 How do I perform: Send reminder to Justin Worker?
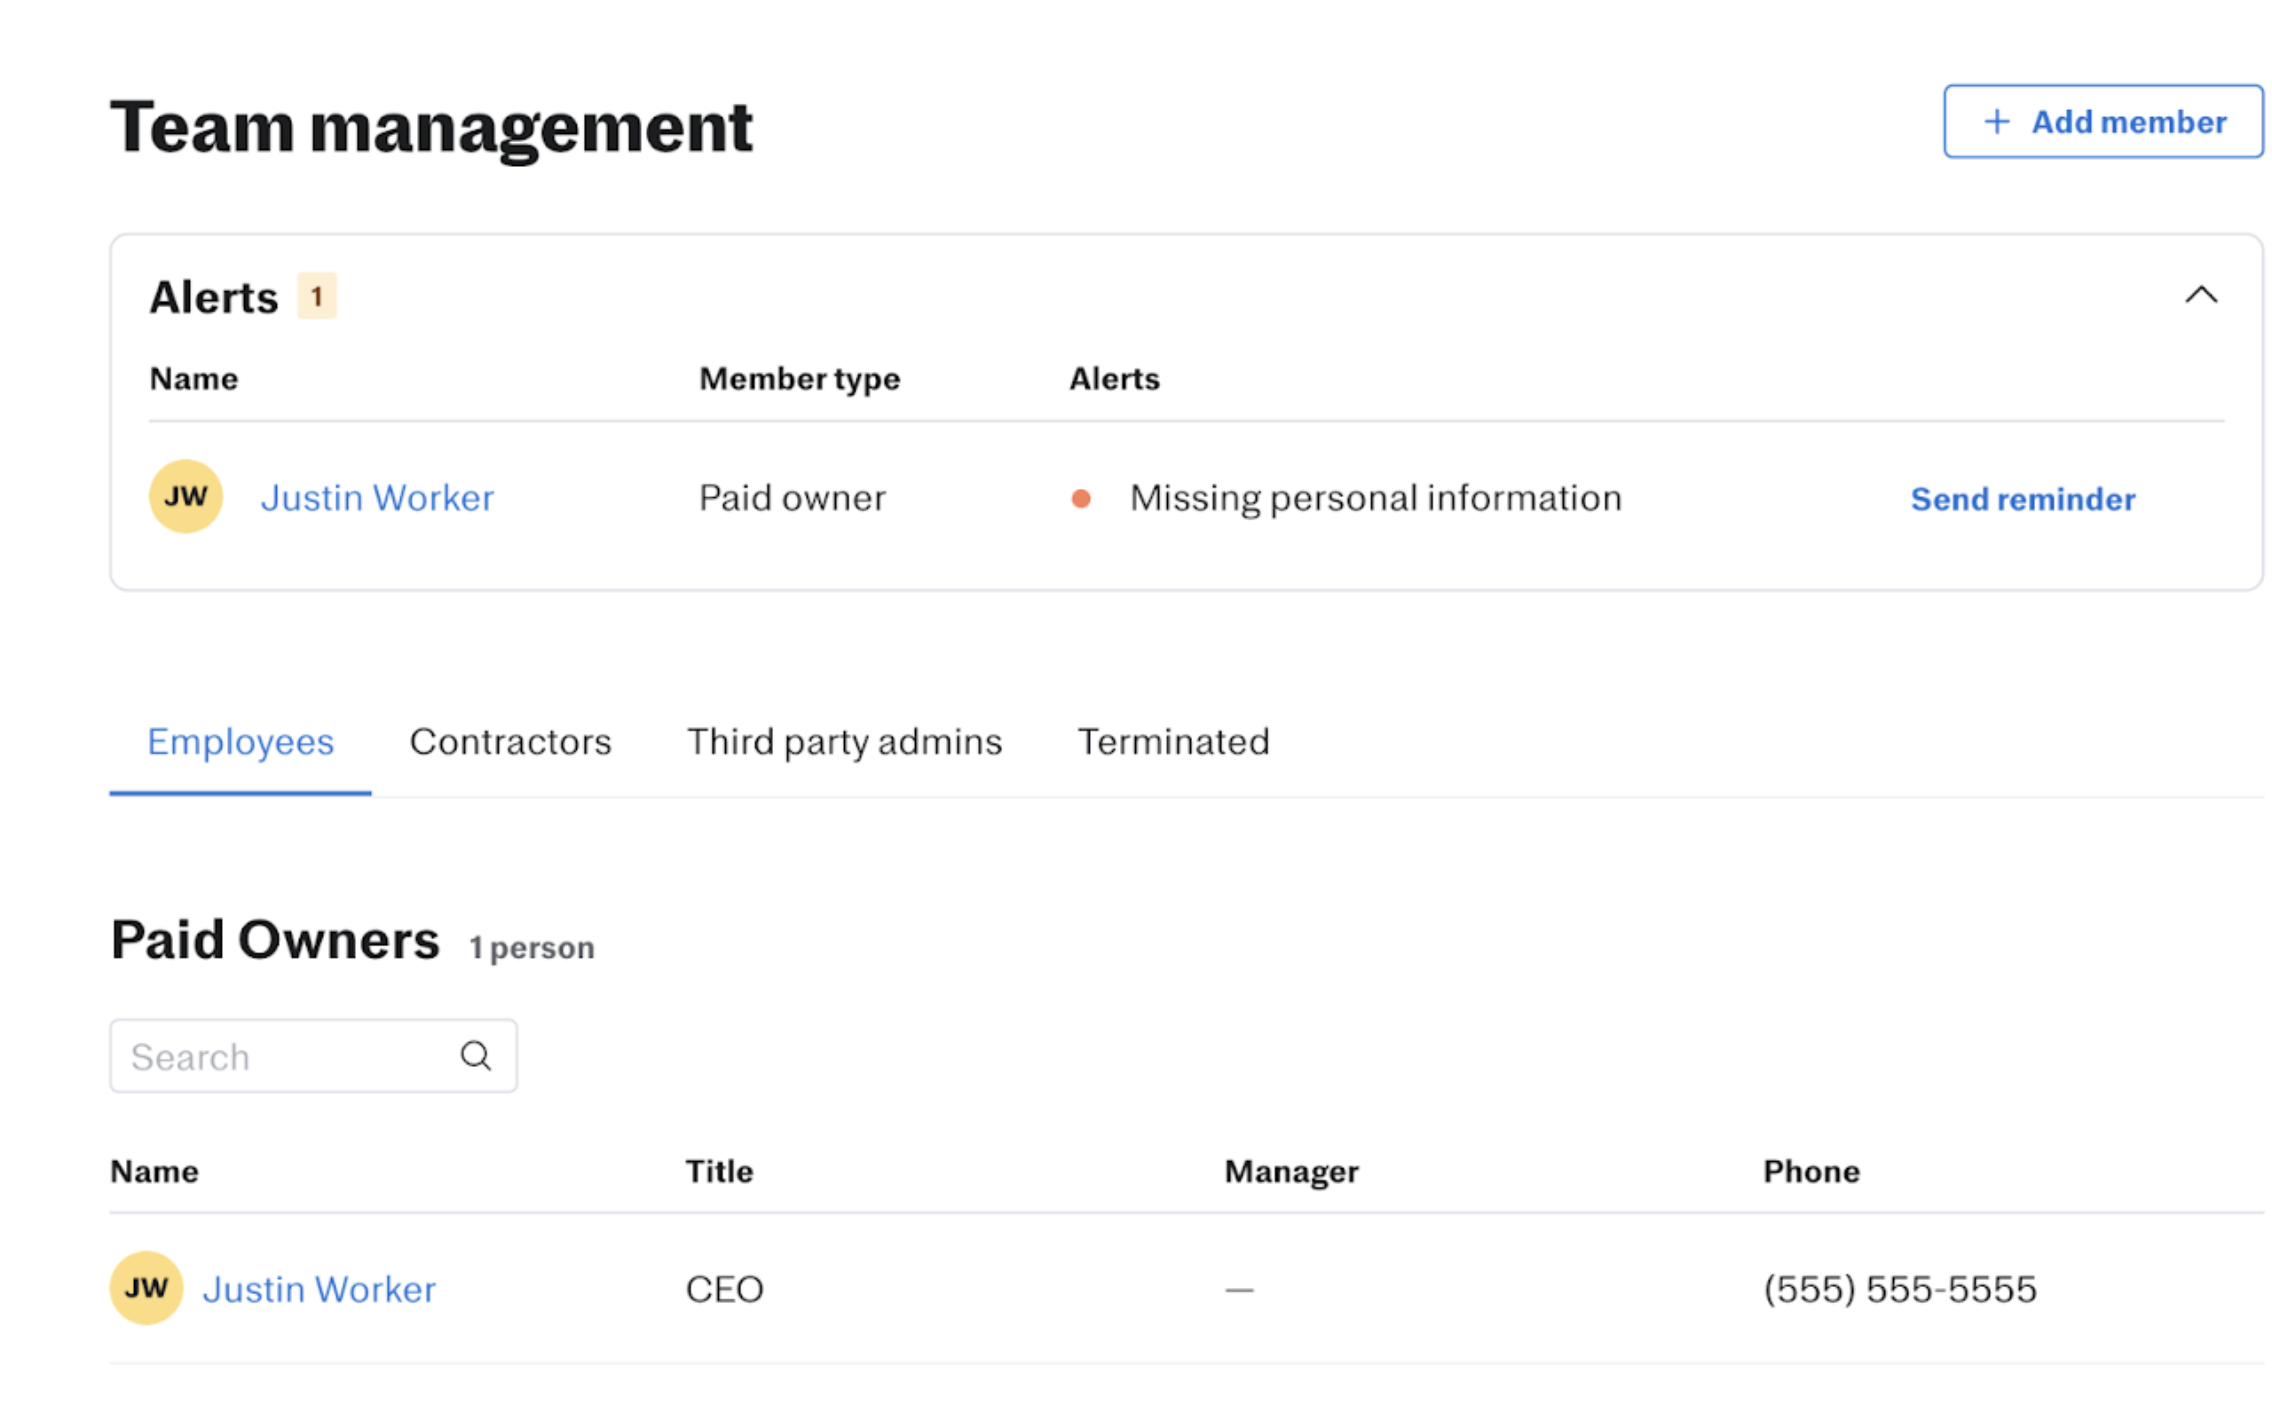point(2022,499)
